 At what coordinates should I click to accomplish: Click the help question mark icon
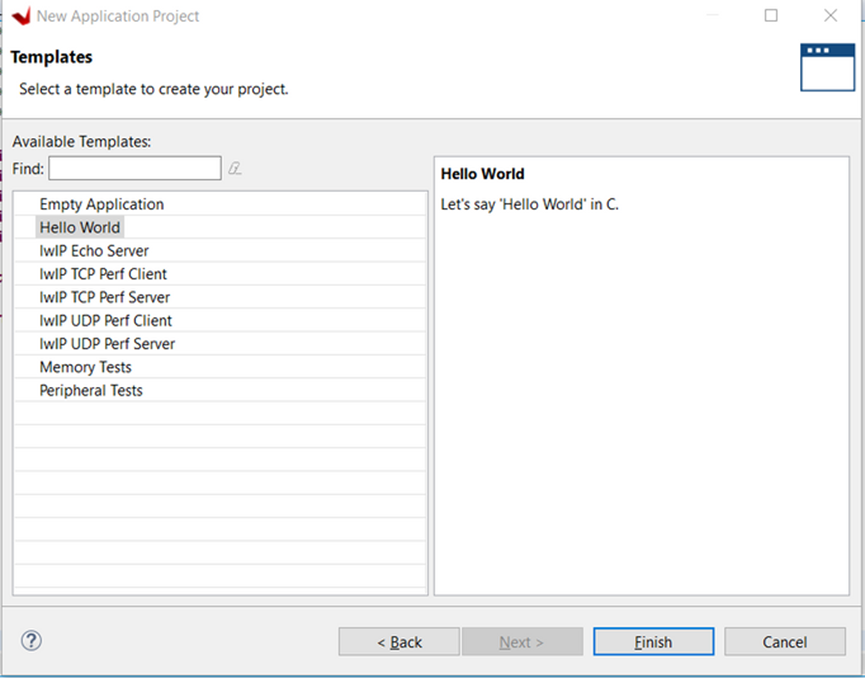coord(31,641)
